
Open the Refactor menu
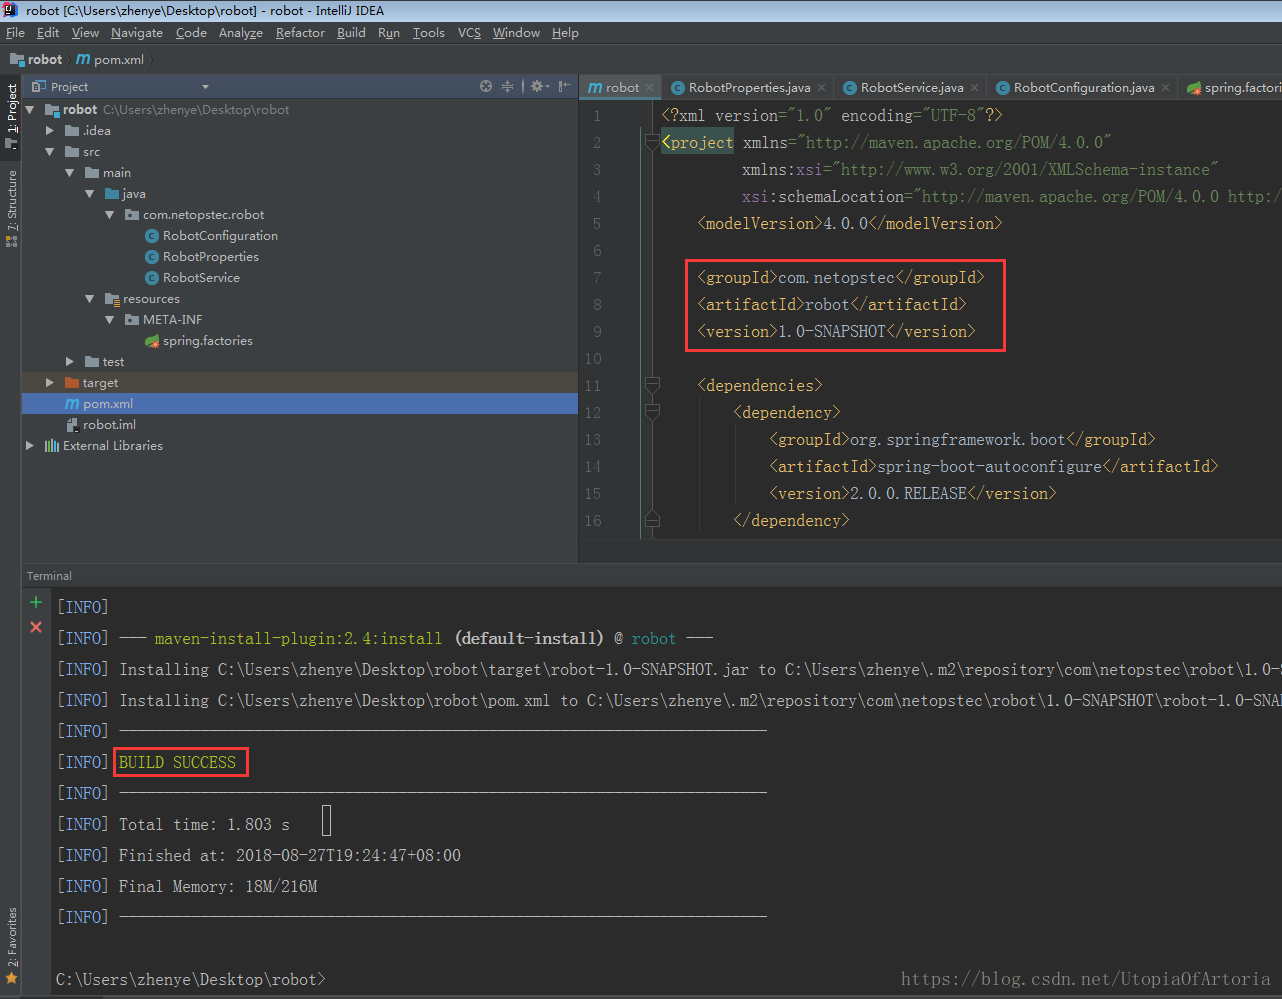click(300, 33)
